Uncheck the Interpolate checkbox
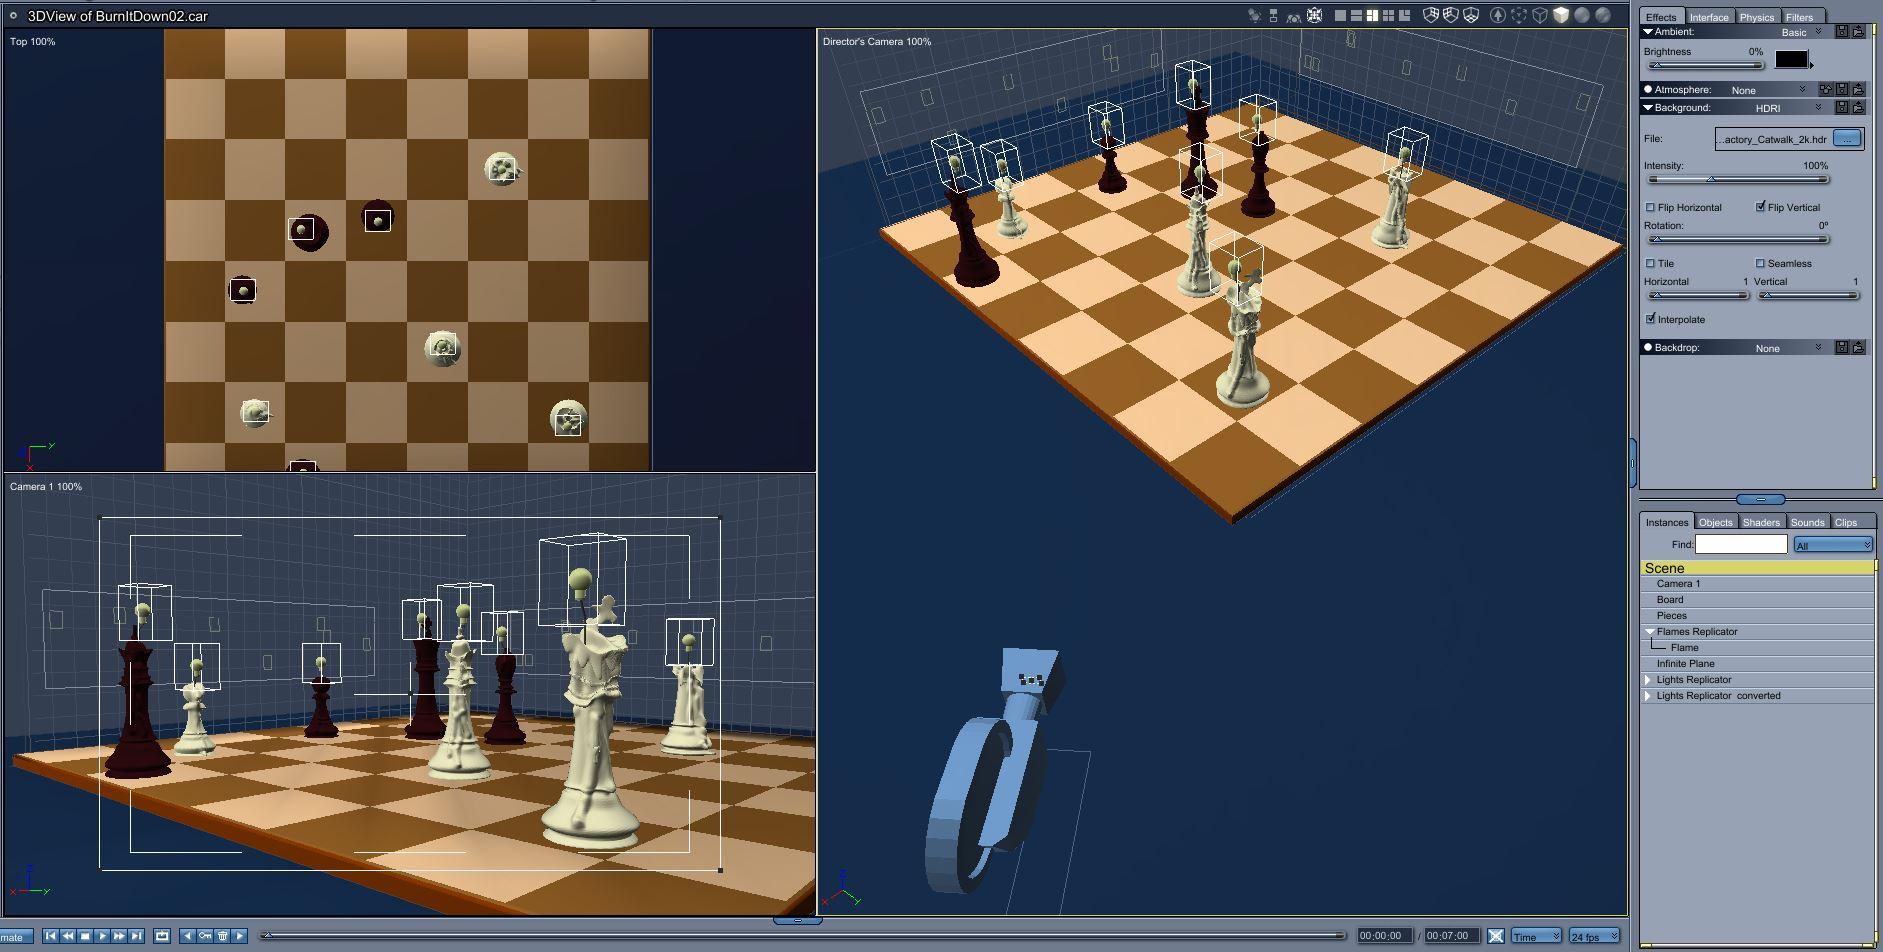The width and height of the screenshot is (1883, 952). click(x=1650, y=319)
